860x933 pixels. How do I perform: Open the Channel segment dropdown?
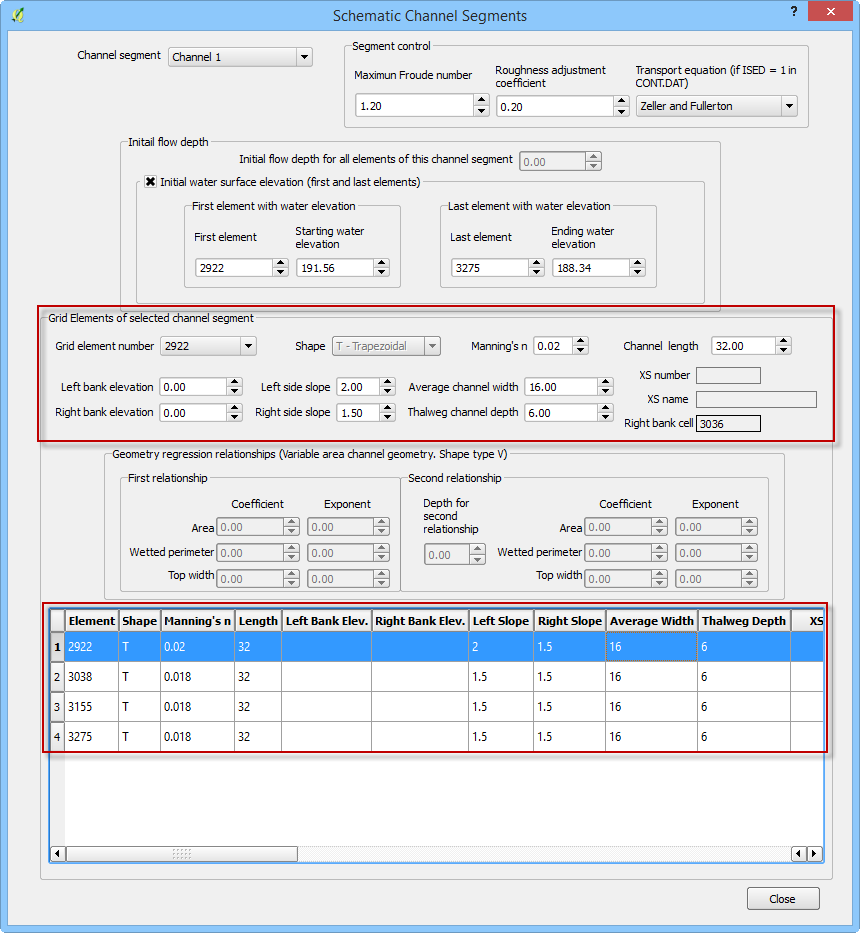304,58
